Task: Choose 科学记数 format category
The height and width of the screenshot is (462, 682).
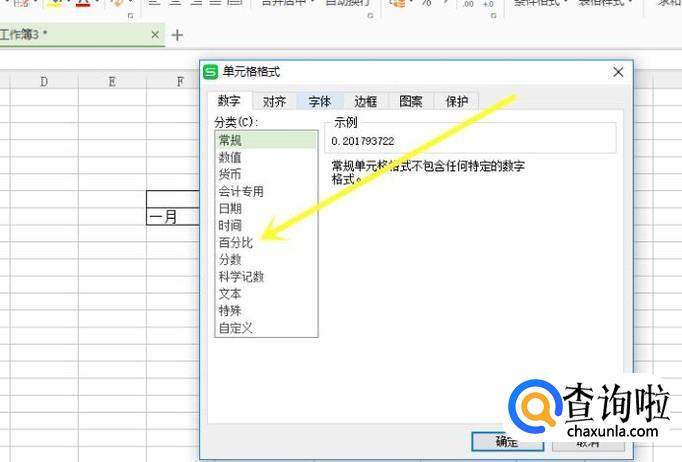Action: (241, 277)
